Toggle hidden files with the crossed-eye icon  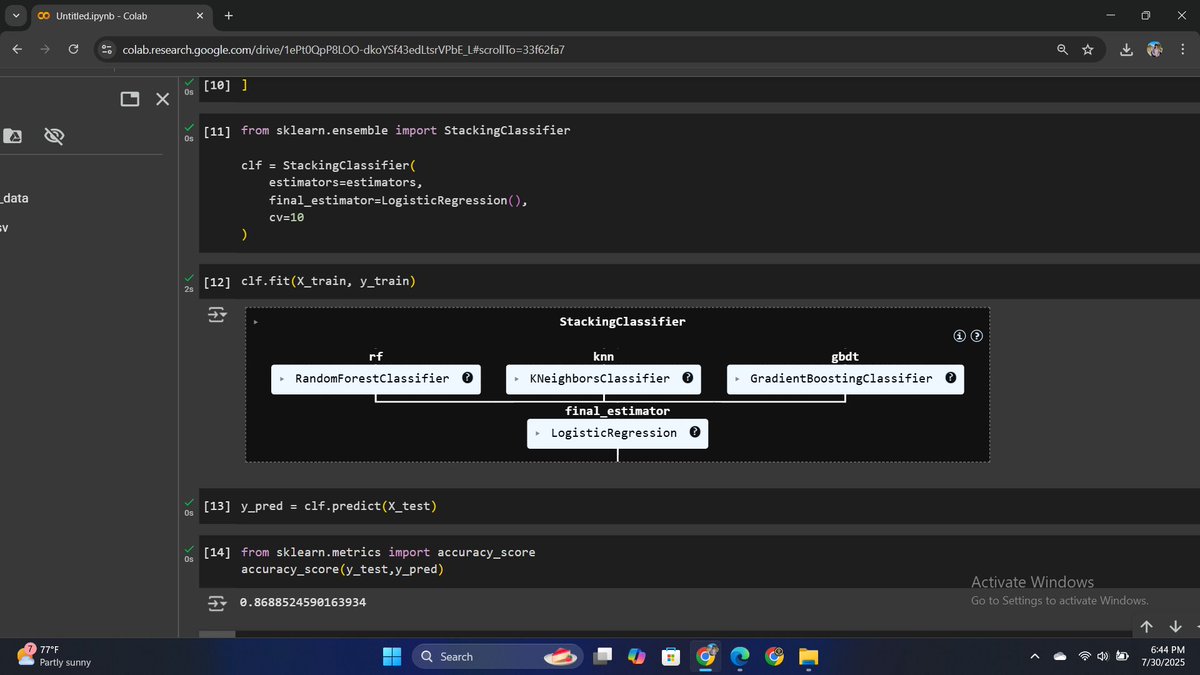click(54, 136)
